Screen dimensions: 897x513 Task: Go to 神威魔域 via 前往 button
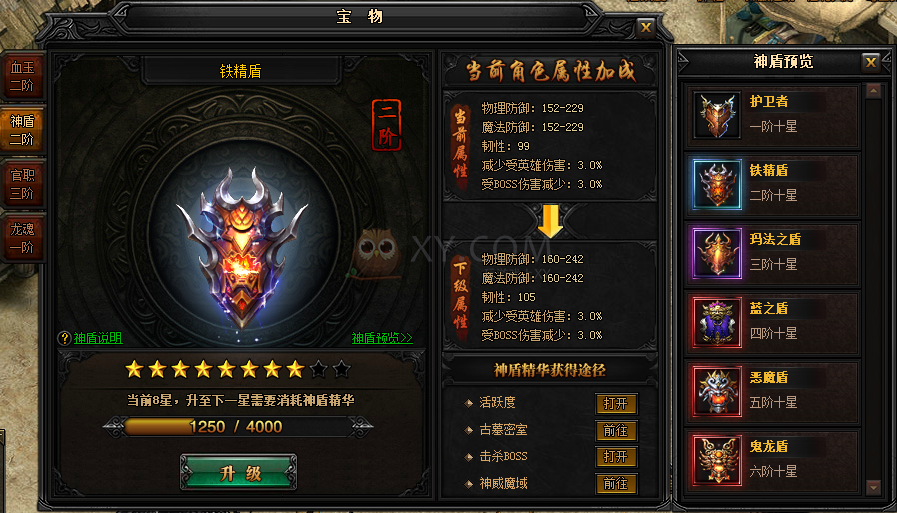(x=616, y=483)
